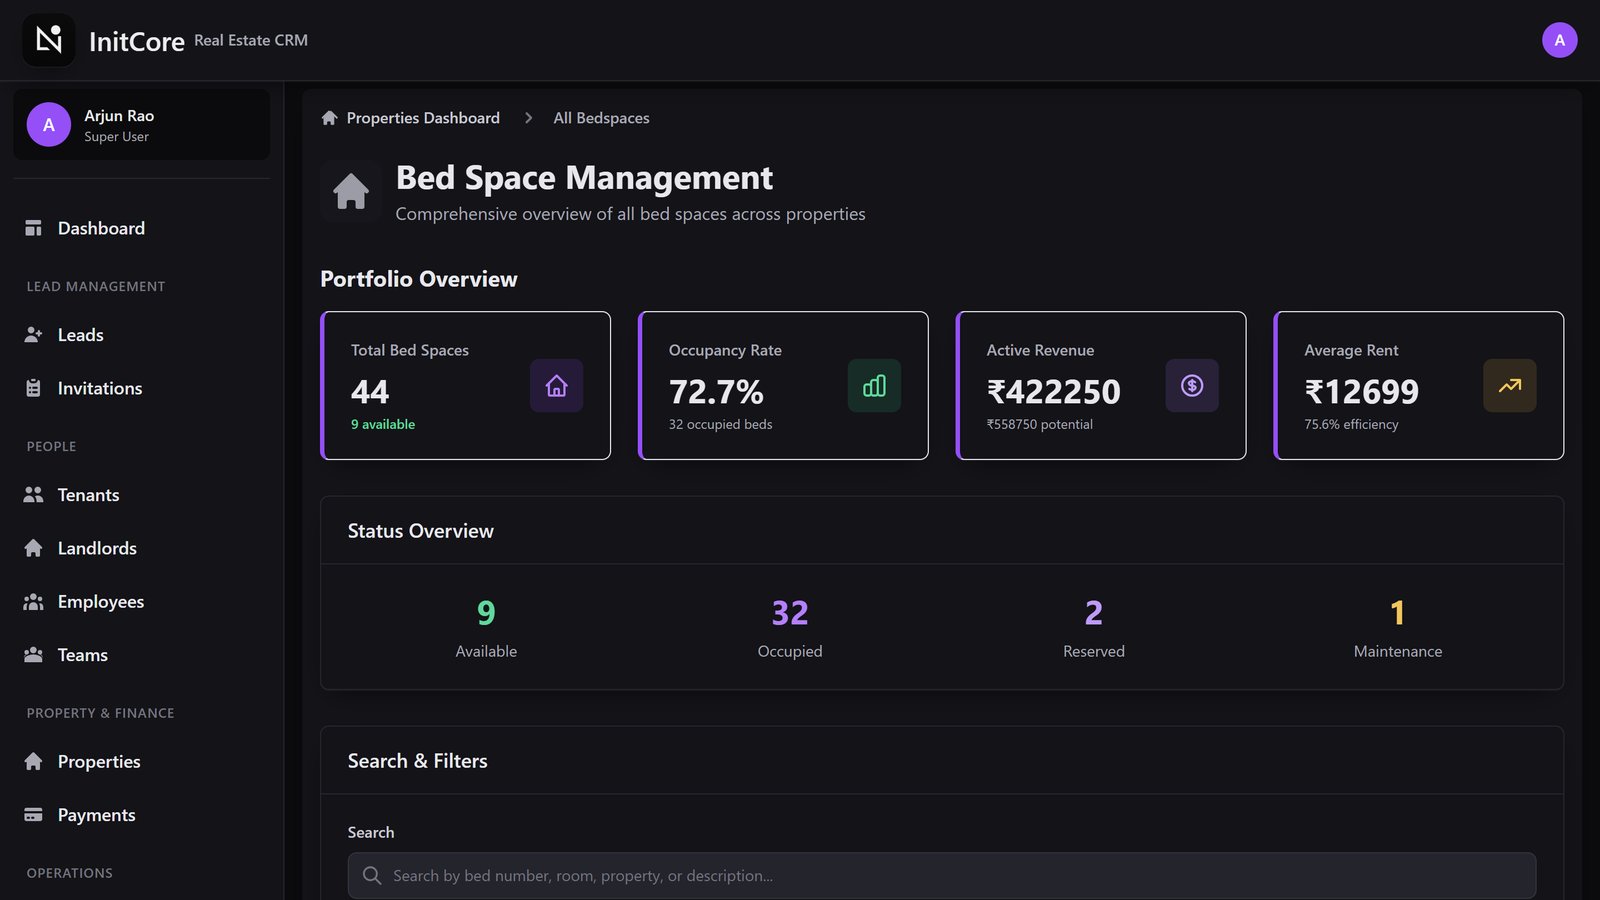The image size is (1600, 900).
Task: Click Arjun Rao profile avatar in sidebar
Action: [49, 125]
